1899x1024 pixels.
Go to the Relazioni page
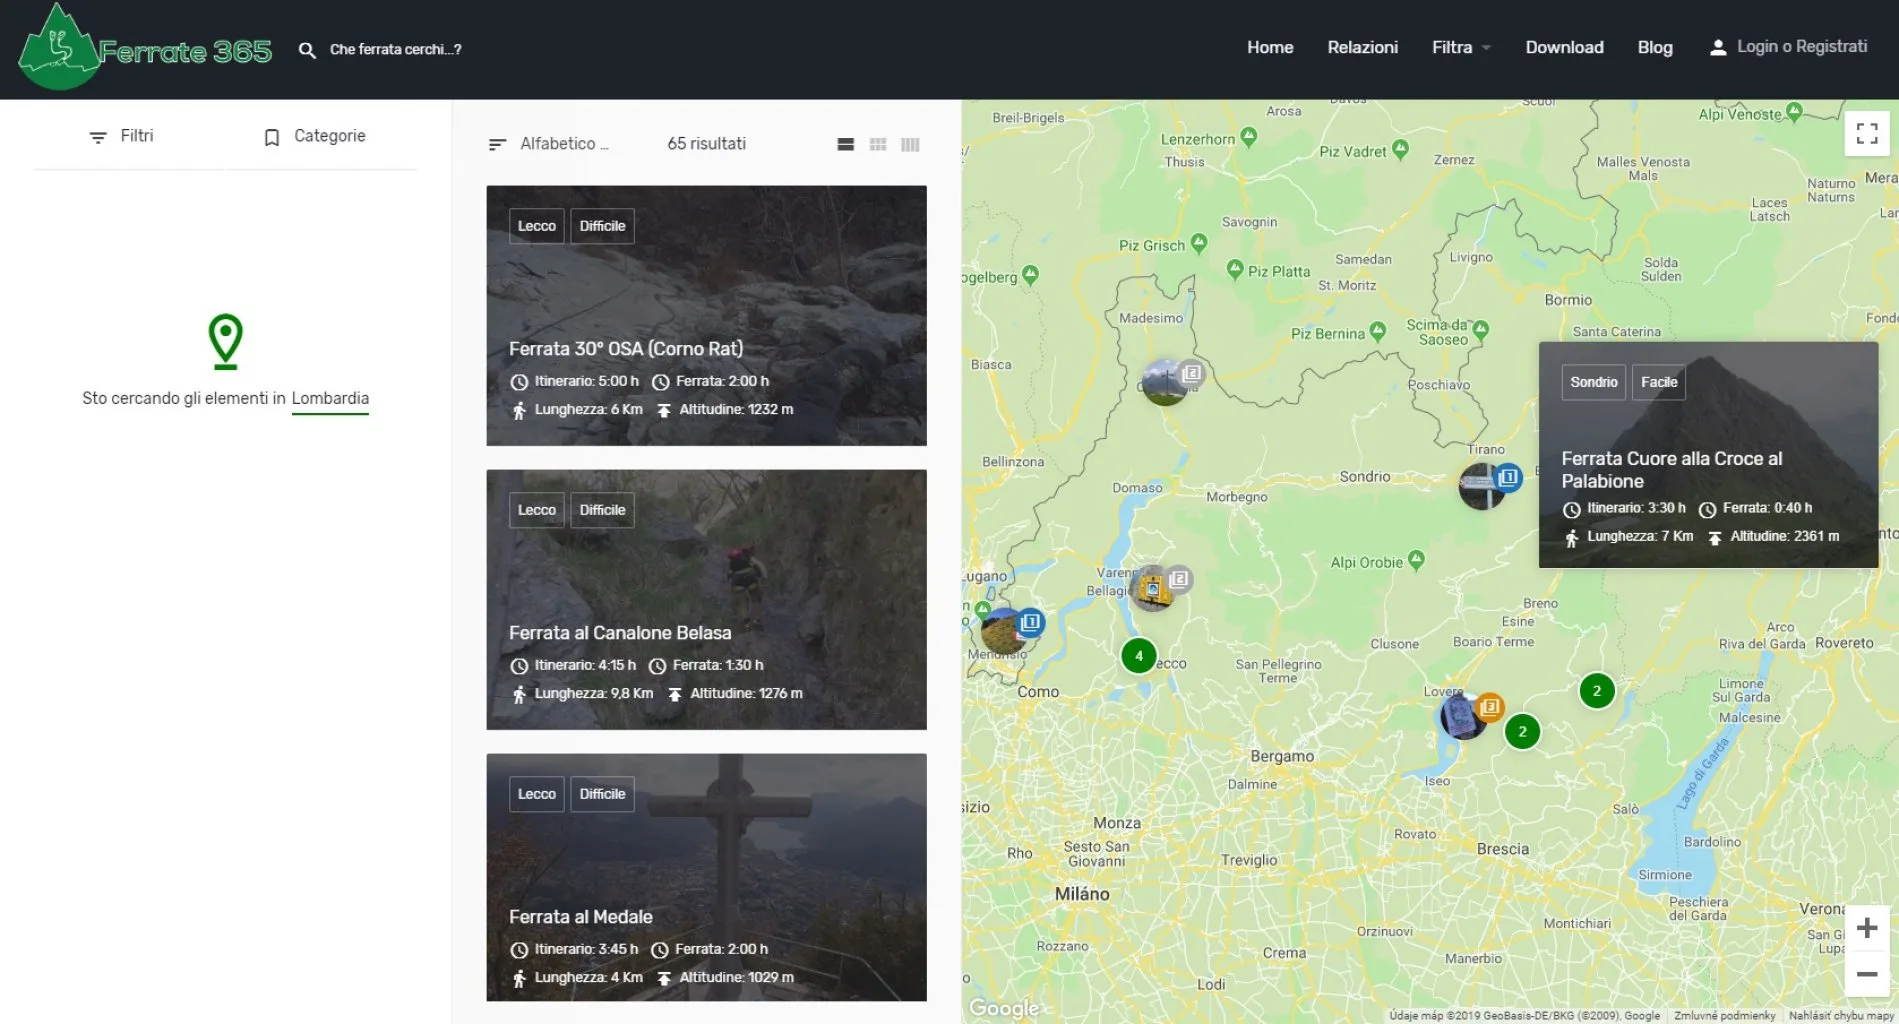(1362, 48)
